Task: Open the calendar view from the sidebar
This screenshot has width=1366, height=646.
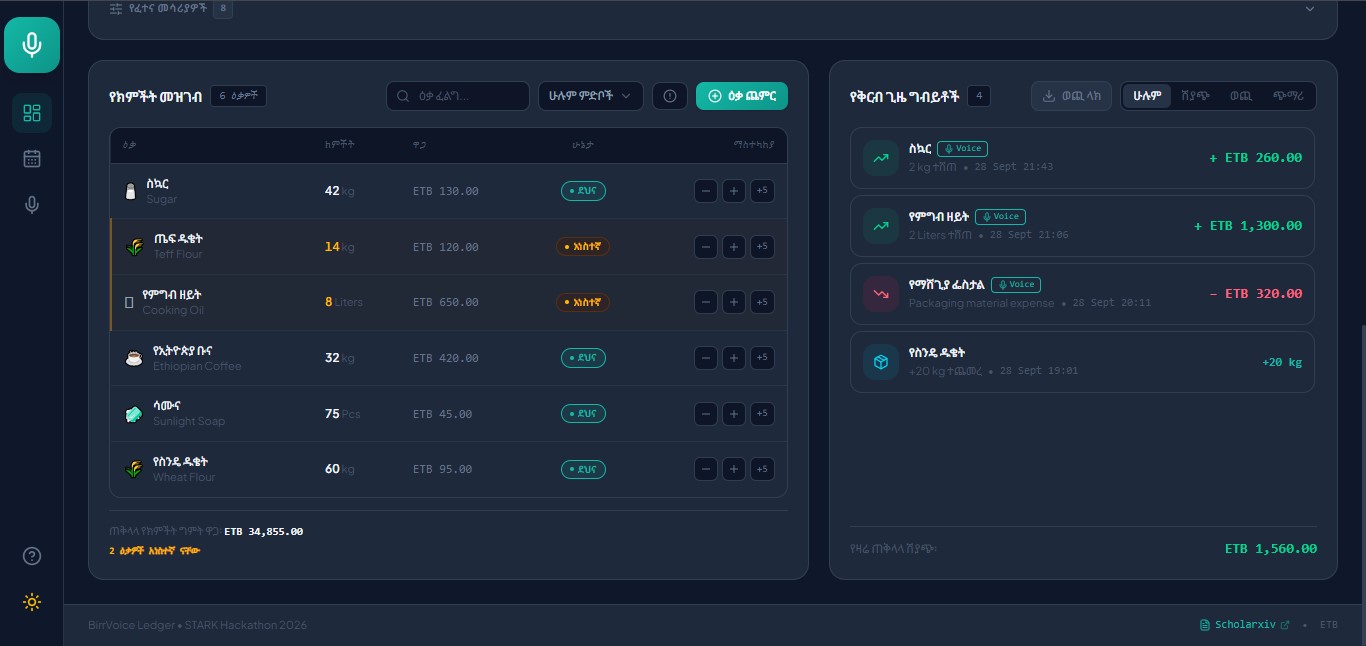Action: click(x=32, y=158)
